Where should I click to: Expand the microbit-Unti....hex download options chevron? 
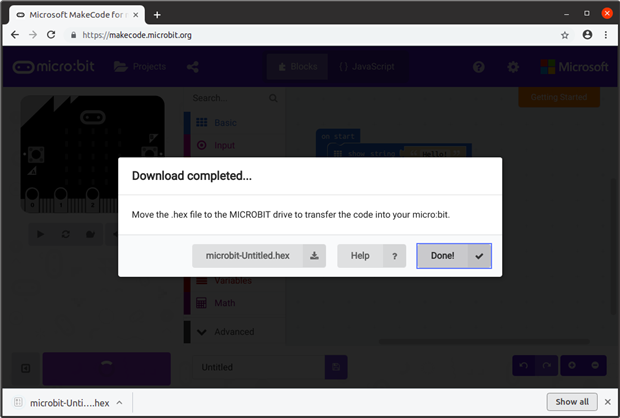[x=119, y=403]
